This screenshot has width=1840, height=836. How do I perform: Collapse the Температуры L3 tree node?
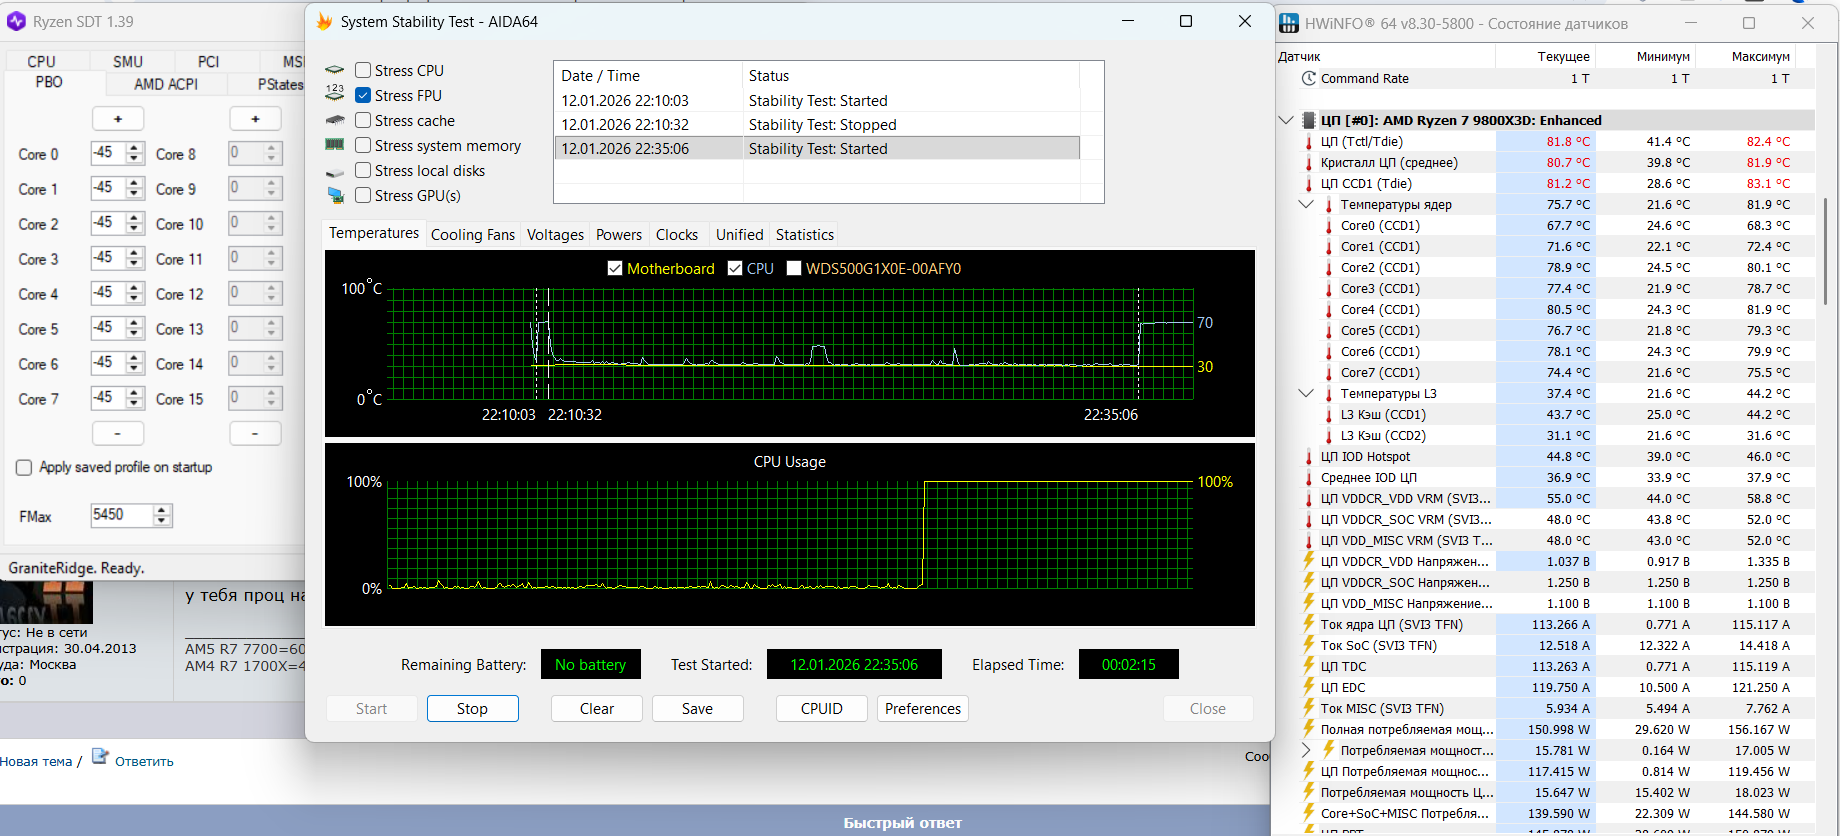(x=1305, y=393)
